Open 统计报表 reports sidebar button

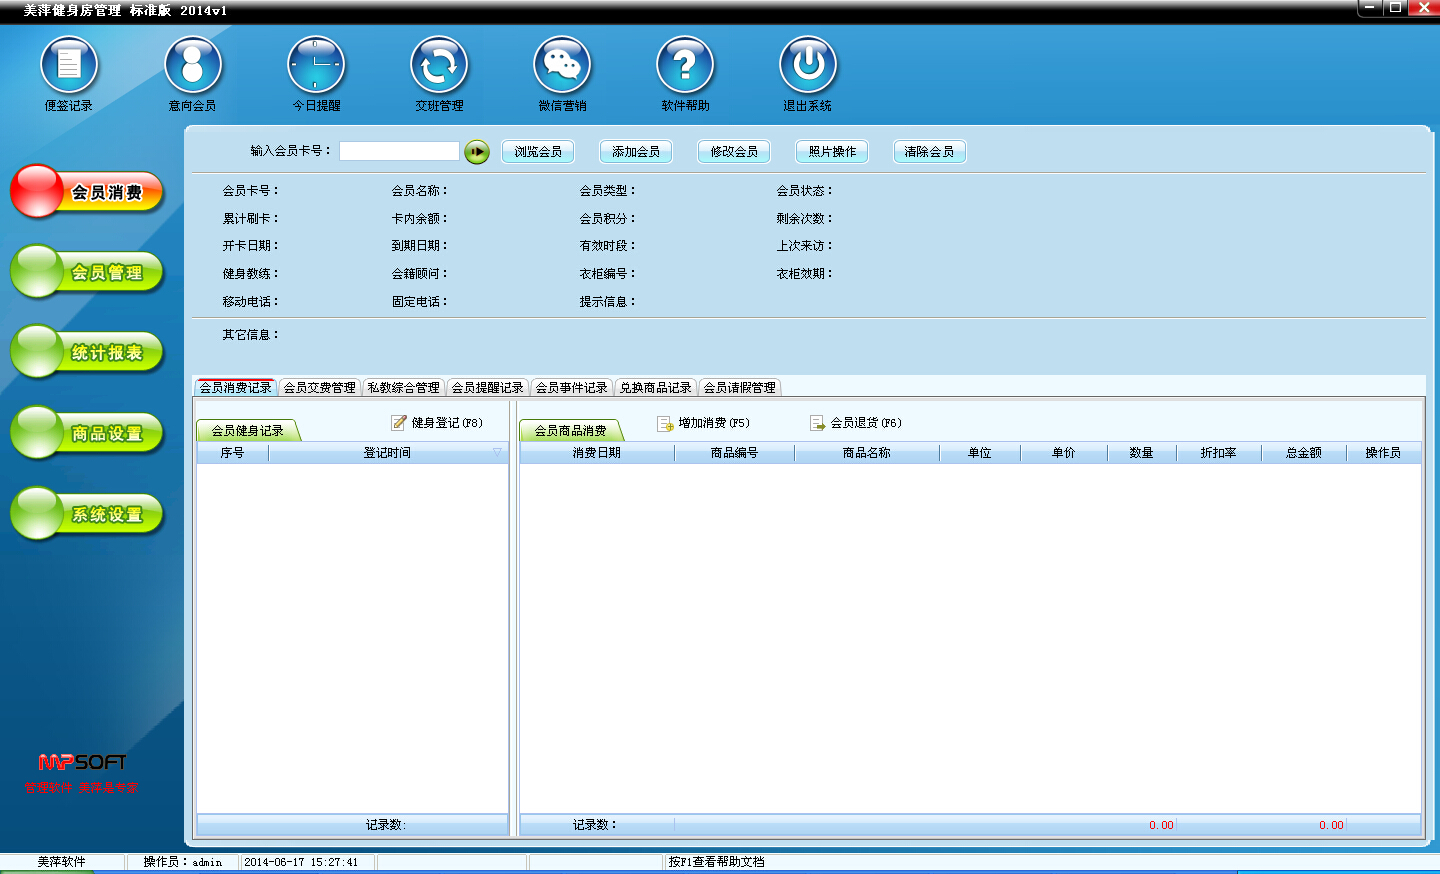88,353
